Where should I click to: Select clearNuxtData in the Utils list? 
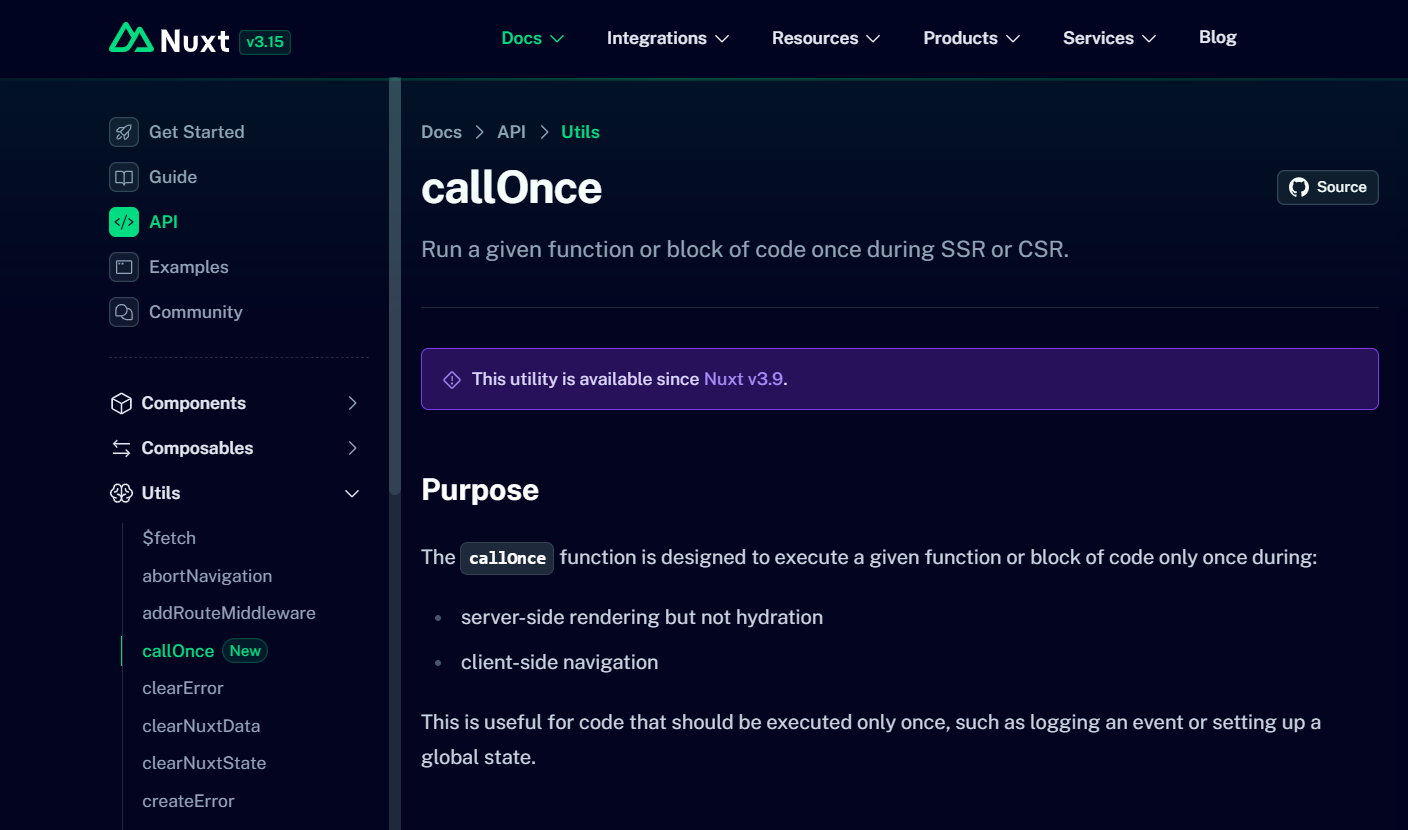[x=201, y=726]
